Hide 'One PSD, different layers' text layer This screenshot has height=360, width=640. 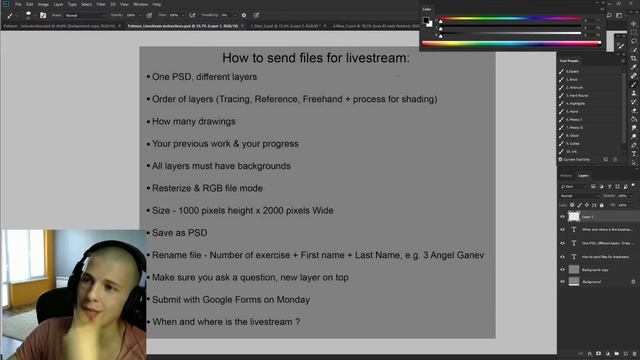[562, 243]
